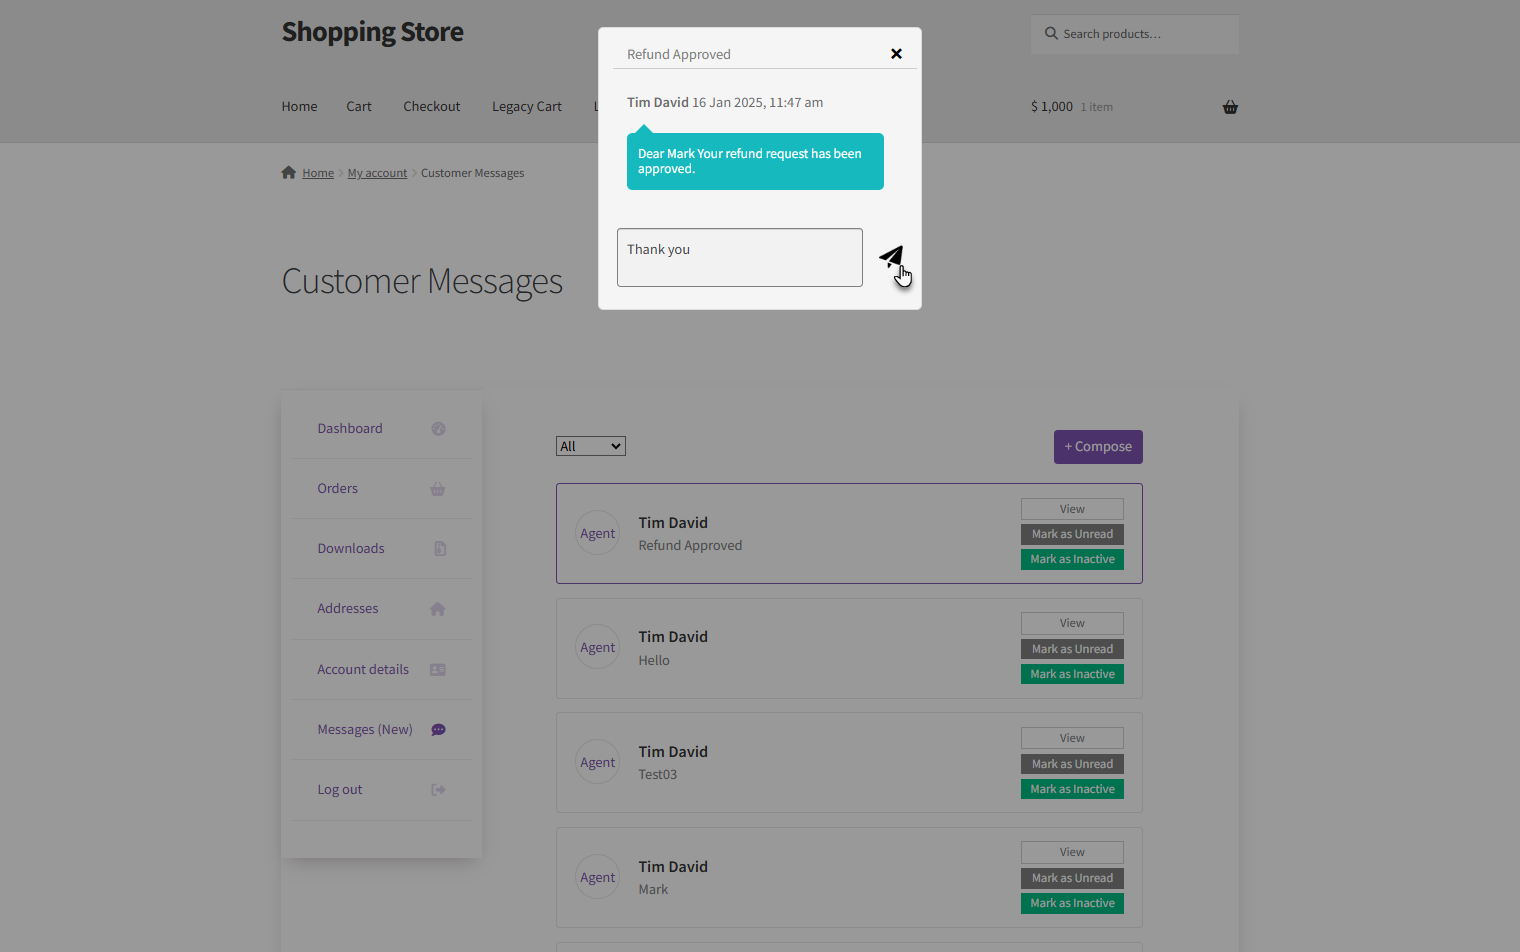Screen dimensions: 1520x952
Task: Click the Agent avatar of Refund Approved row
Action: (x=598, y=533)
